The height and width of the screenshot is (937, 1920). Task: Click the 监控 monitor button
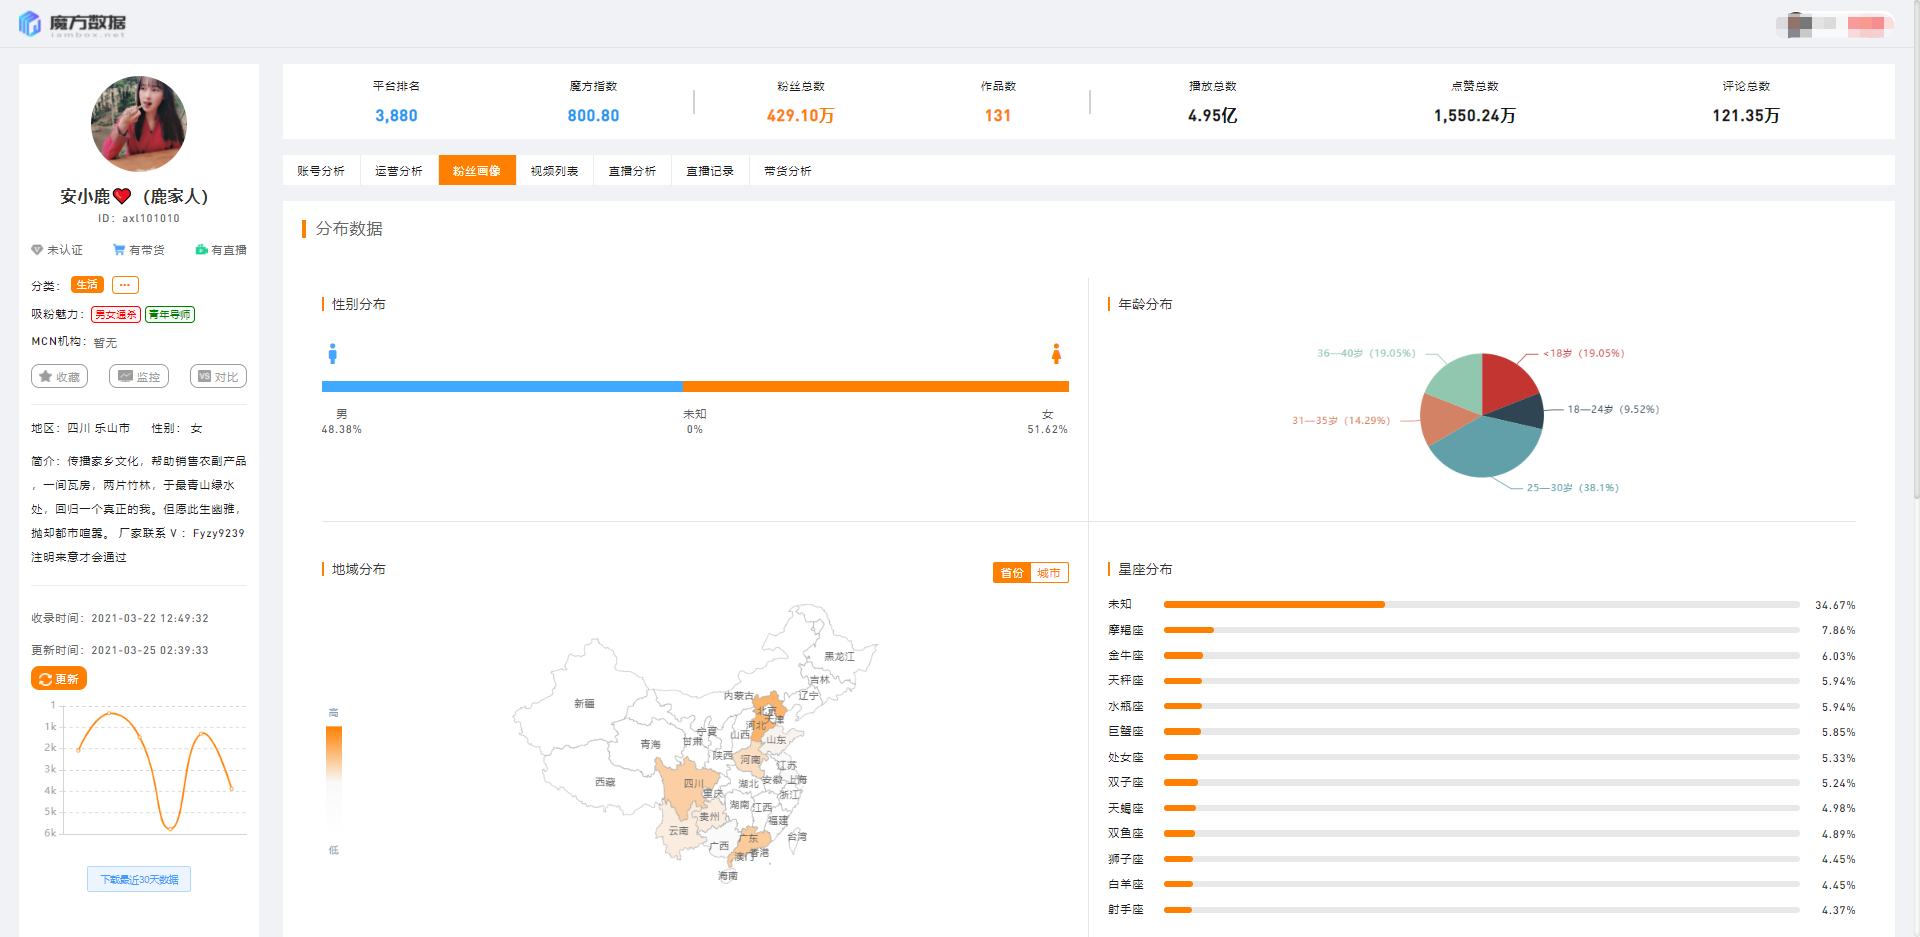tap(139, 377)
